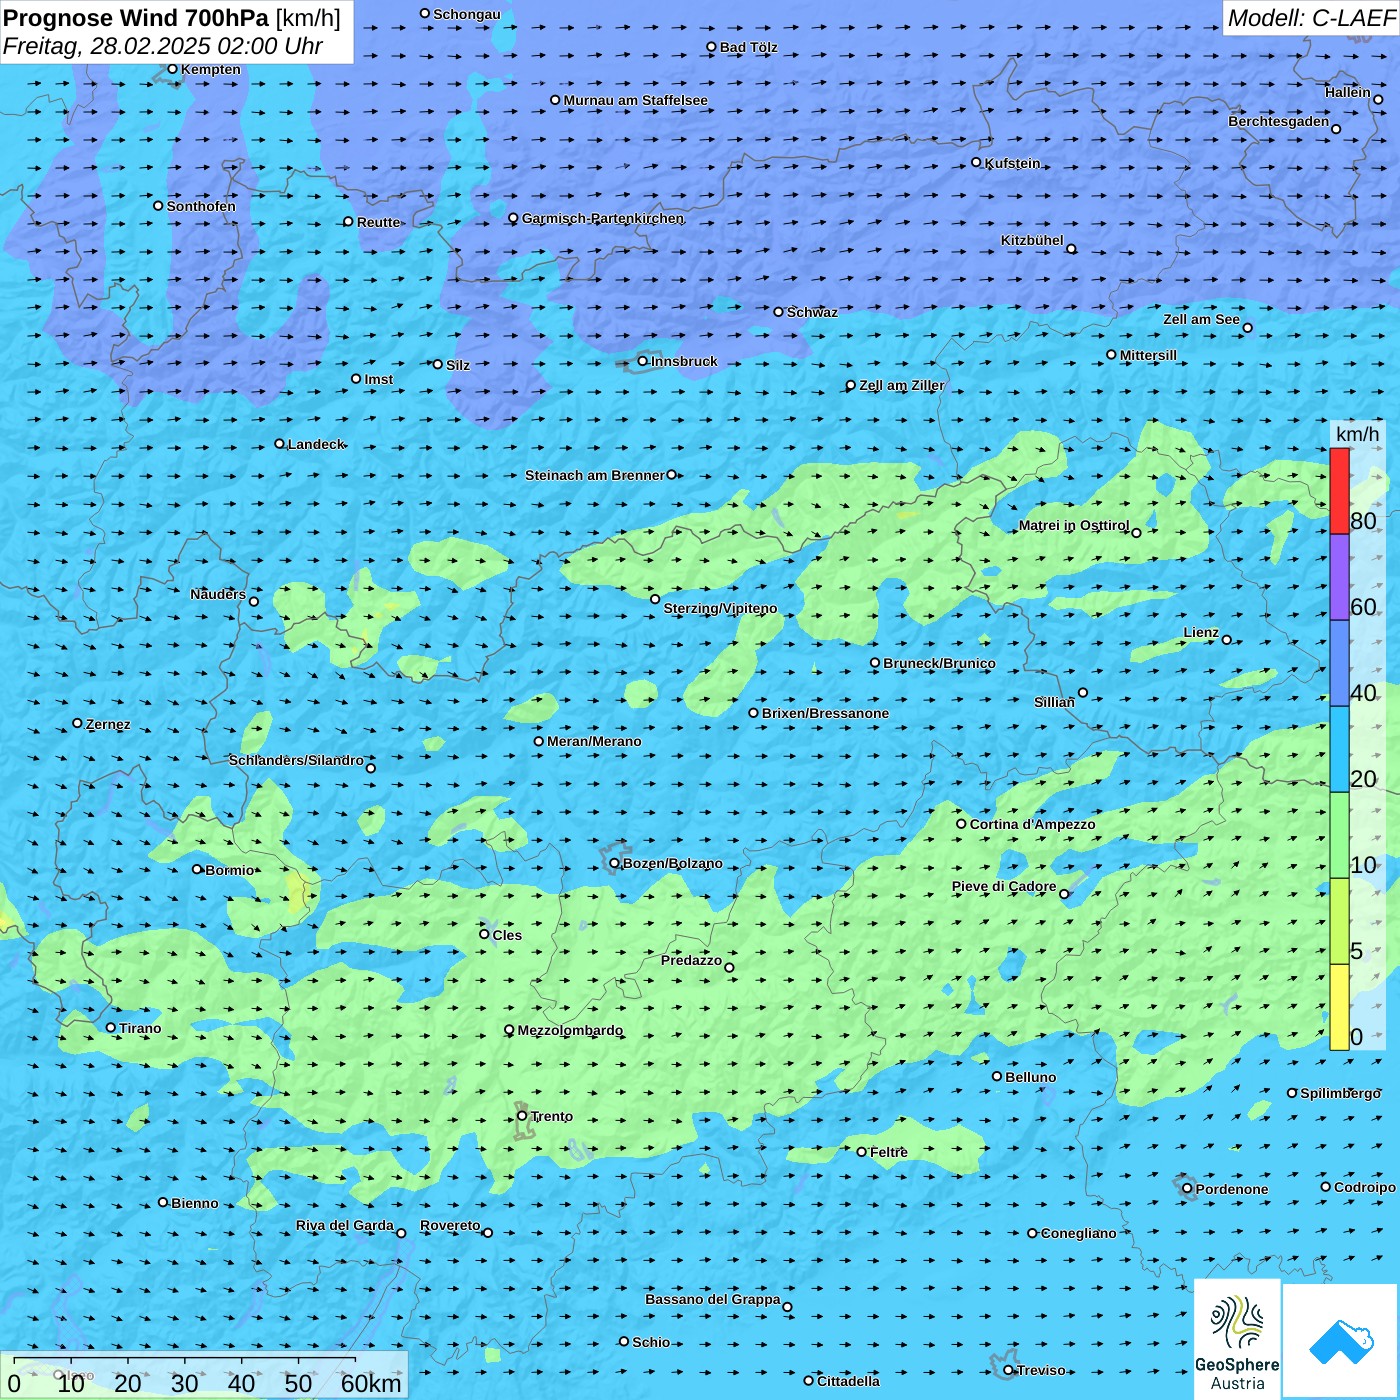Click the 'Zell am See' label
1400x1400 pixels.
(x=1201, y=319)
